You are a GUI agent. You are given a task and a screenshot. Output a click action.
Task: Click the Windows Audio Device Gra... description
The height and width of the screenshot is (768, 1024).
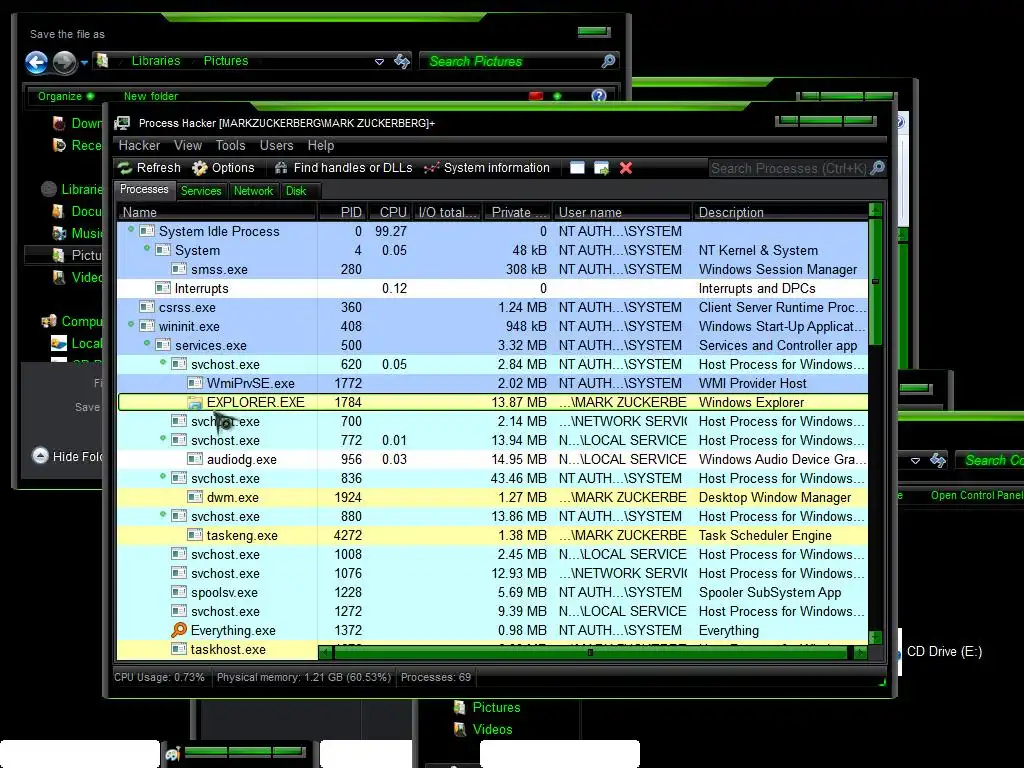[x=781, y=459]
